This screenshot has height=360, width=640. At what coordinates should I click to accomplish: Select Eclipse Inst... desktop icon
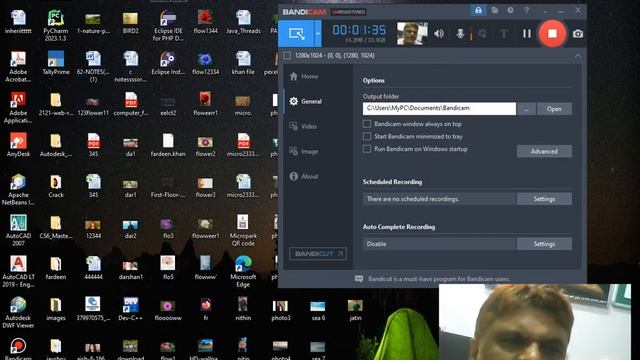pyautogui.click(x=168, y=62)
